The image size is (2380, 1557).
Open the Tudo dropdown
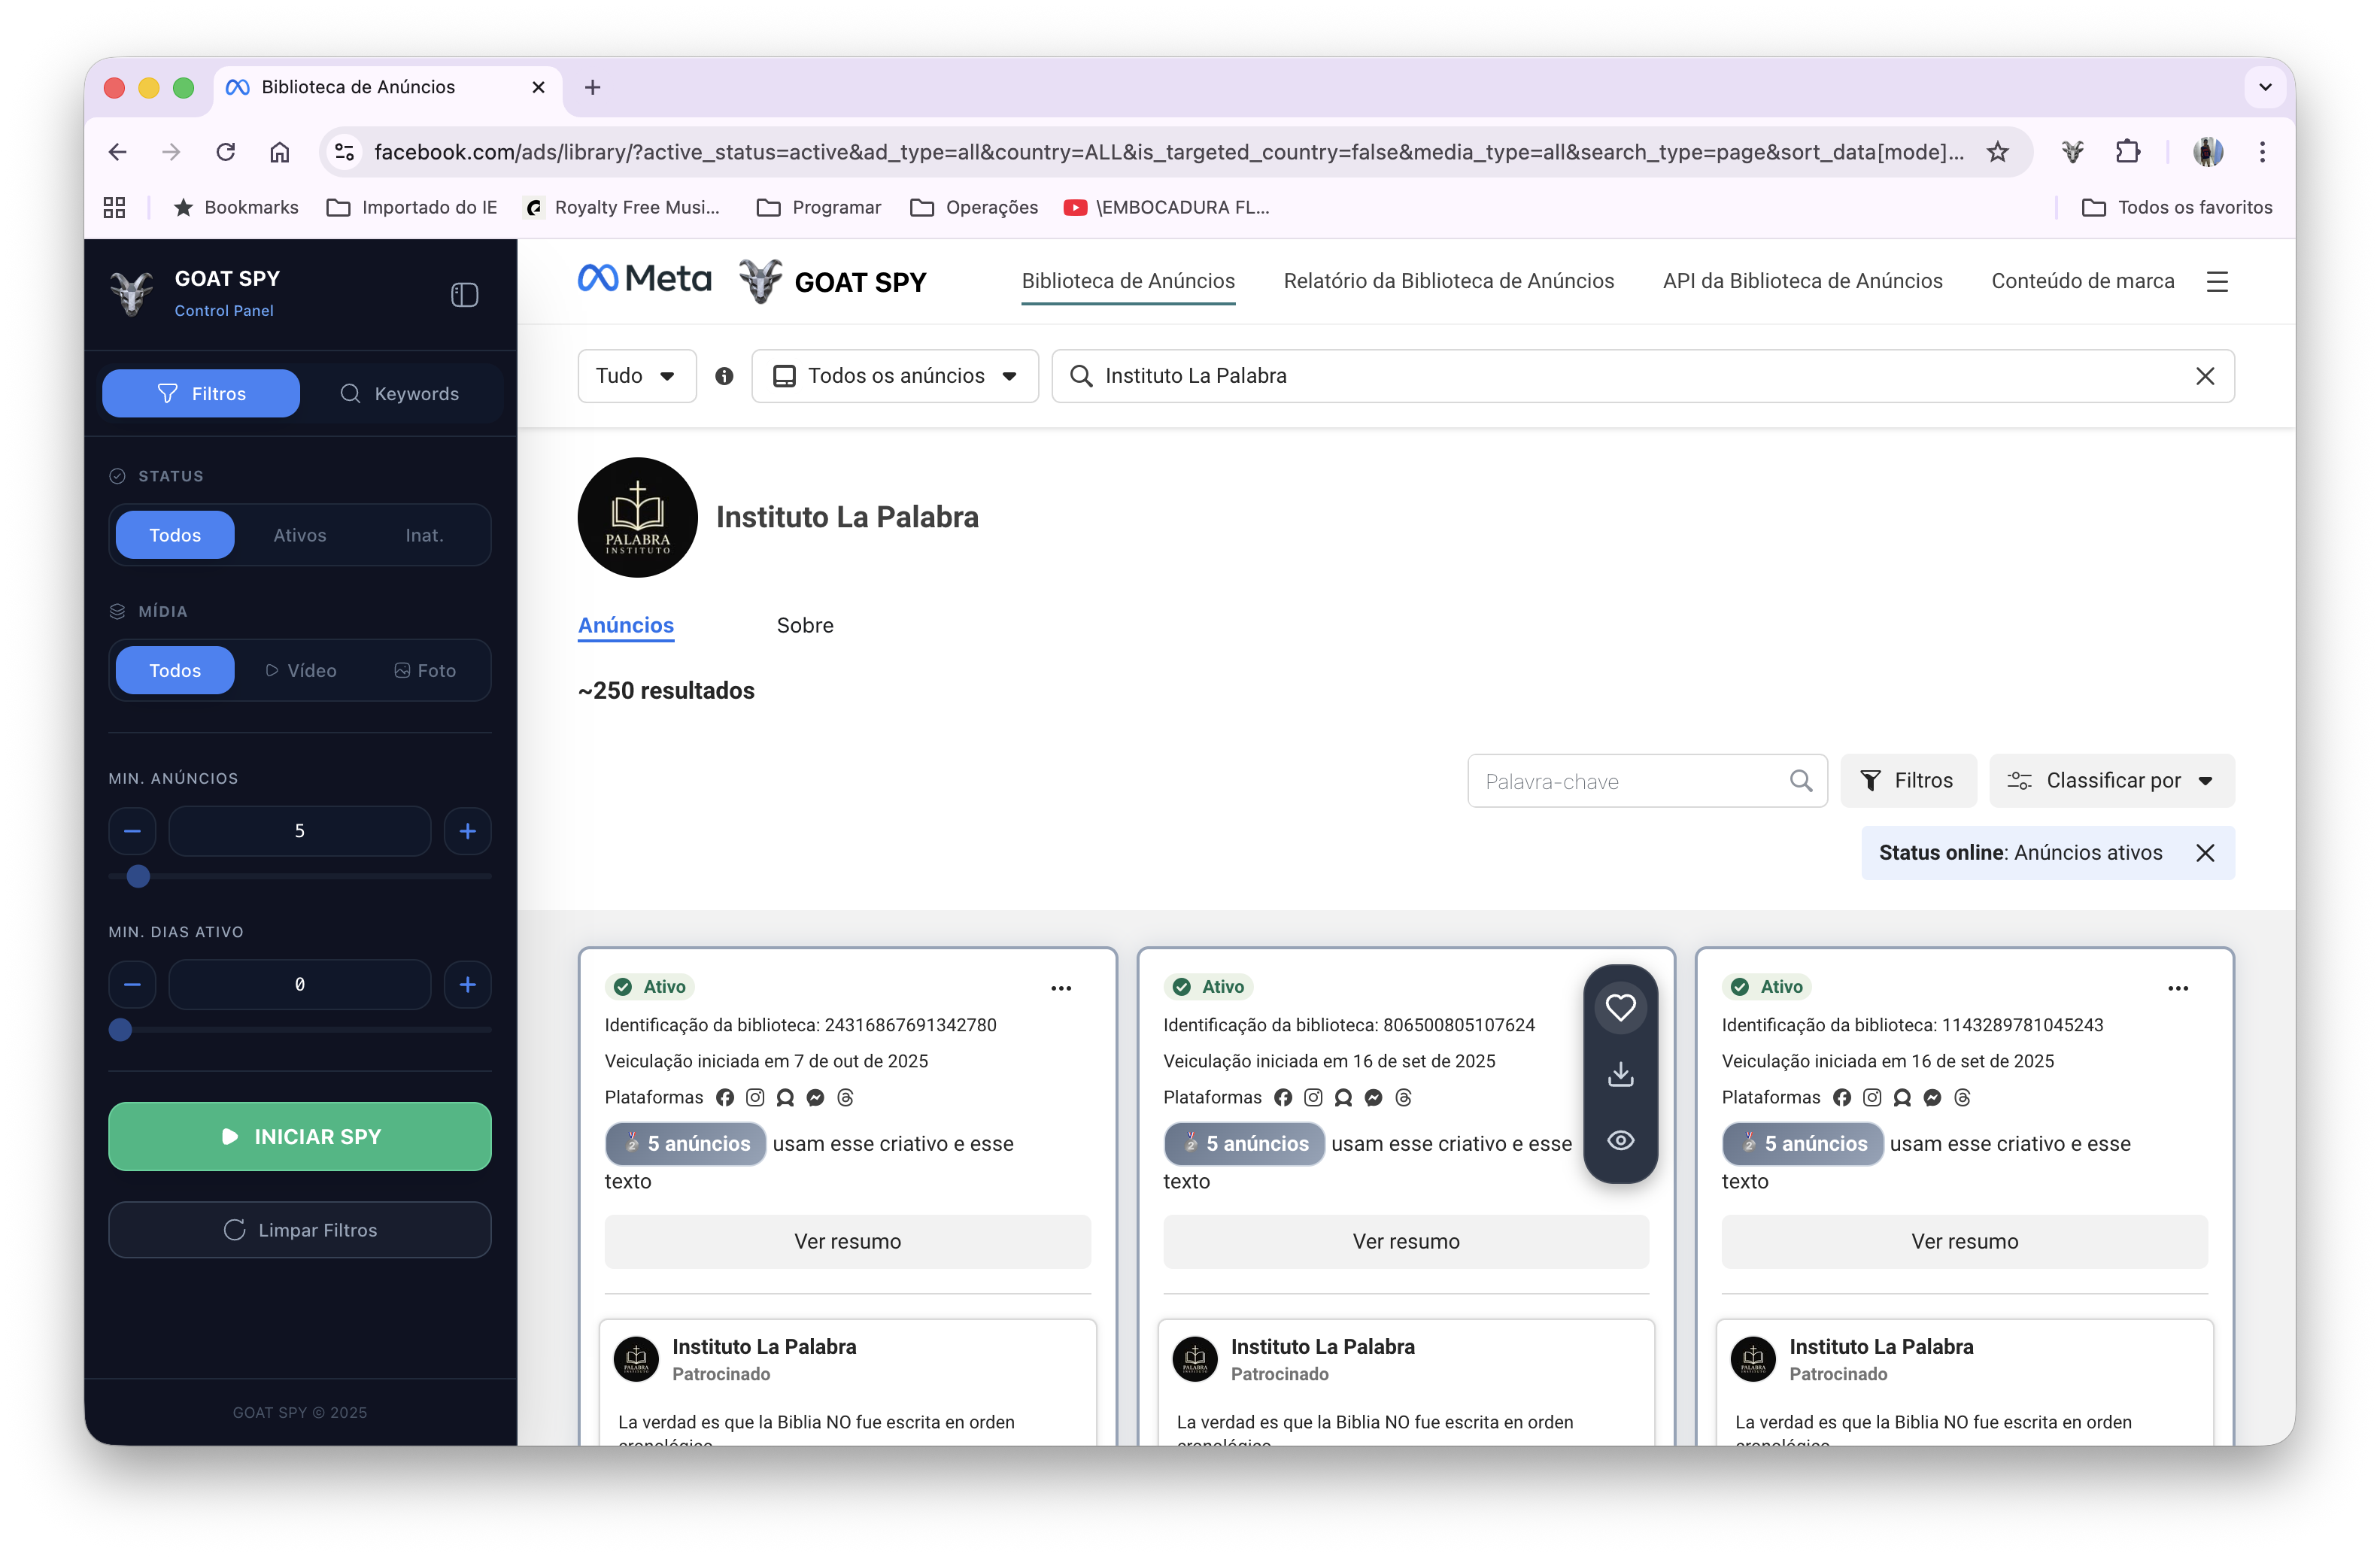(636, 376)
